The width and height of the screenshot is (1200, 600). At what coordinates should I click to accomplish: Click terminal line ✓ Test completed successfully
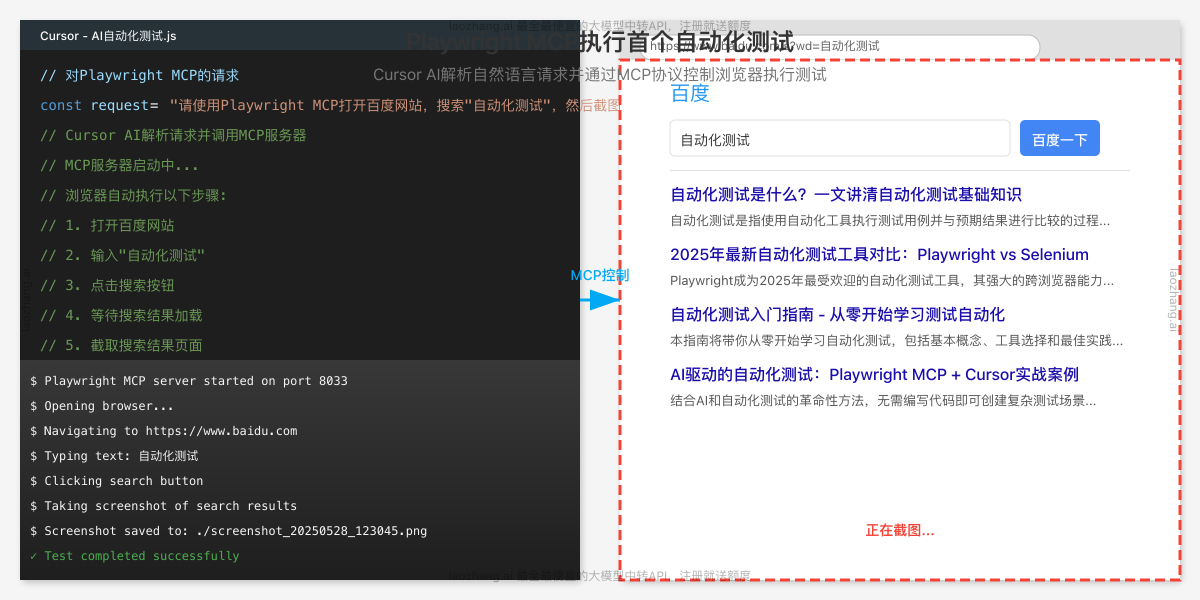[135, 556]
